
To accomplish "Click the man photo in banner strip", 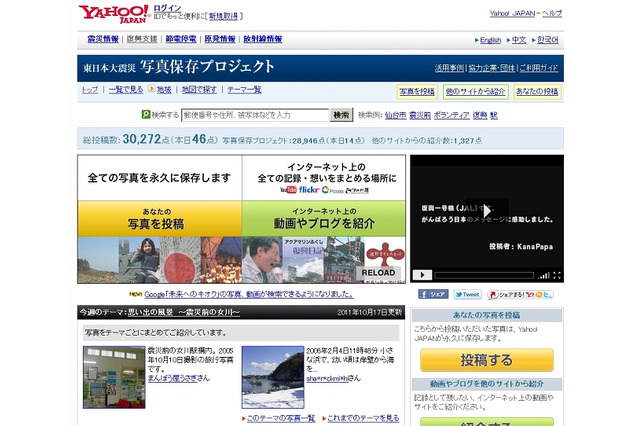I will (x=262, y=260).
